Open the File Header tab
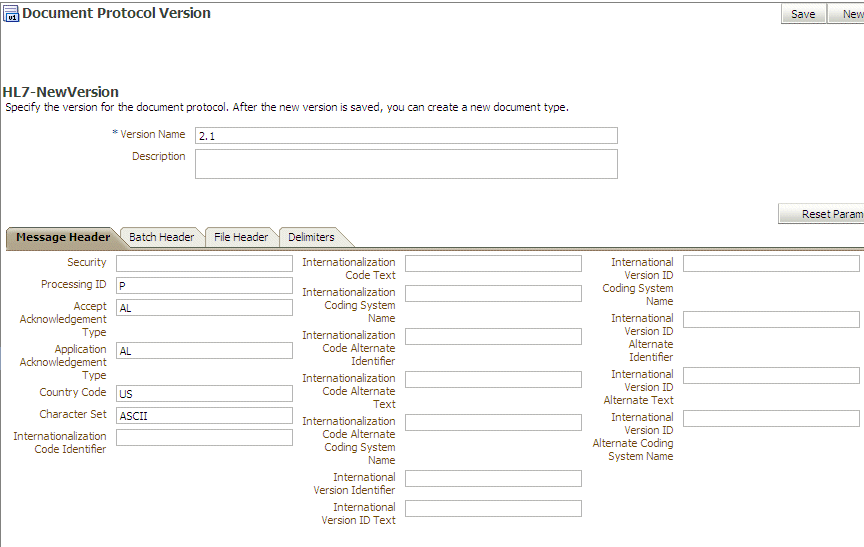The height and width of the screenshot is (547, 864). [241, 237]
